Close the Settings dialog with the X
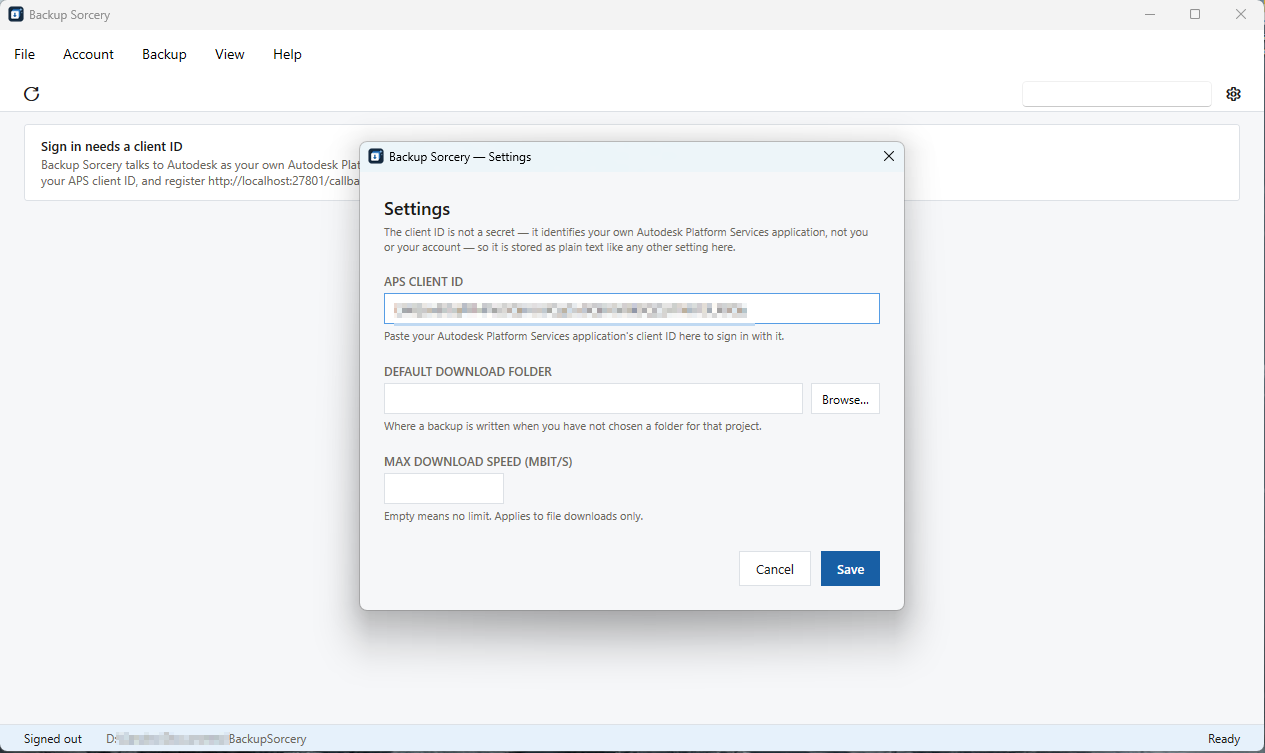Viewport: 1265px width, 753px height. pyautogui.click(x=889, y=157)
